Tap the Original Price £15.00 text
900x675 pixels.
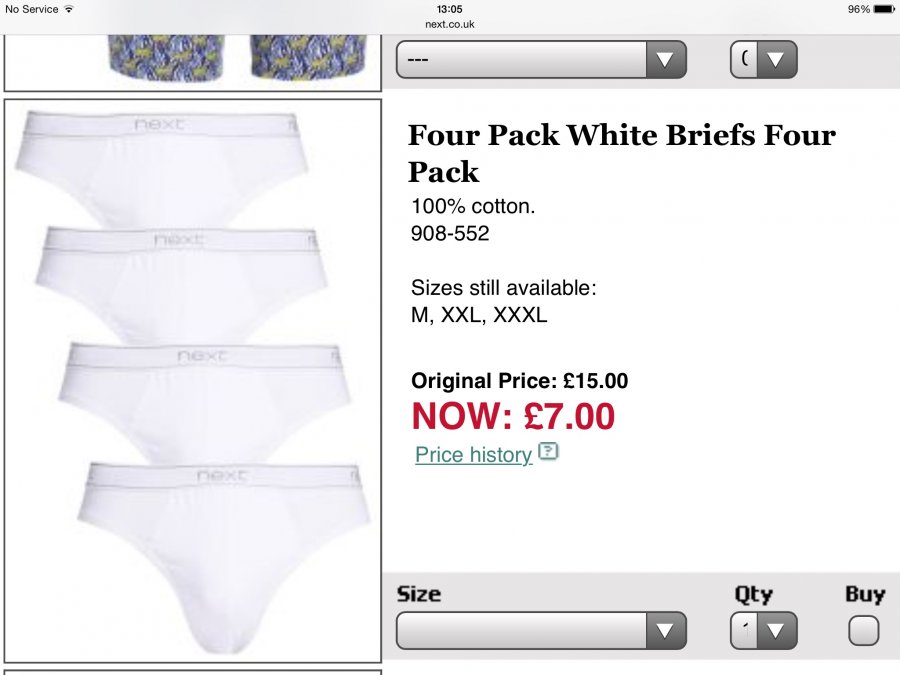[x=519, y=381]
